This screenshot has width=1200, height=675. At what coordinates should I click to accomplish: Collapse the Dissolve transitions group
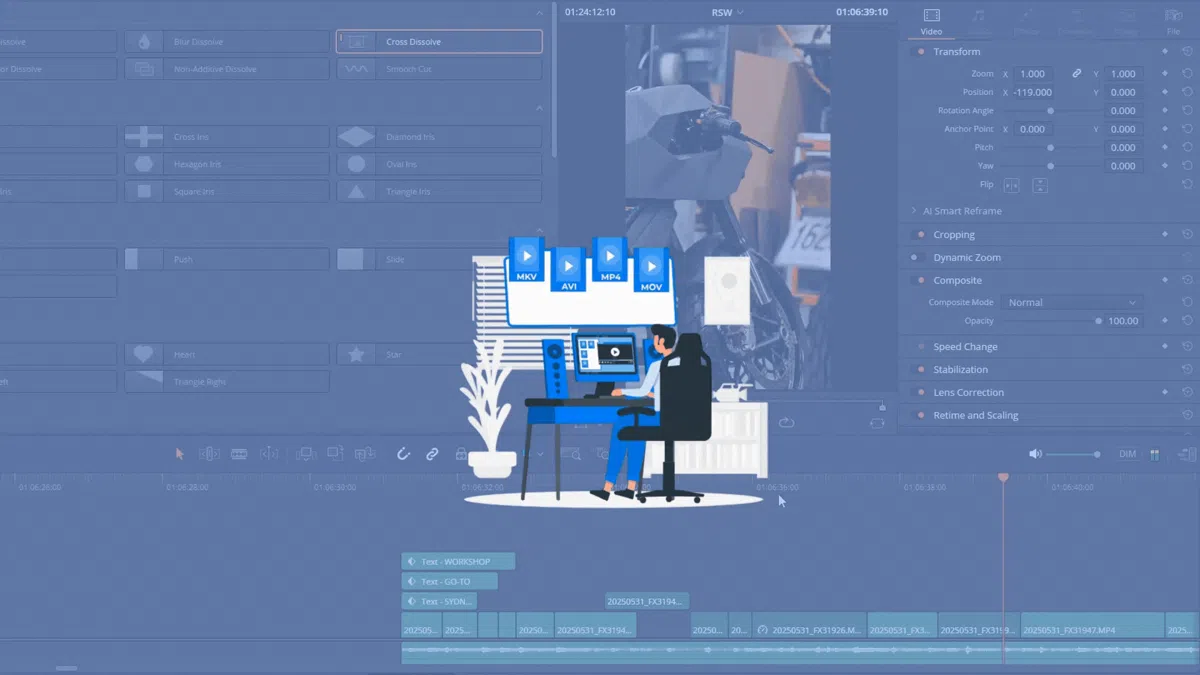pyautogui.click(x=540, y=13)
